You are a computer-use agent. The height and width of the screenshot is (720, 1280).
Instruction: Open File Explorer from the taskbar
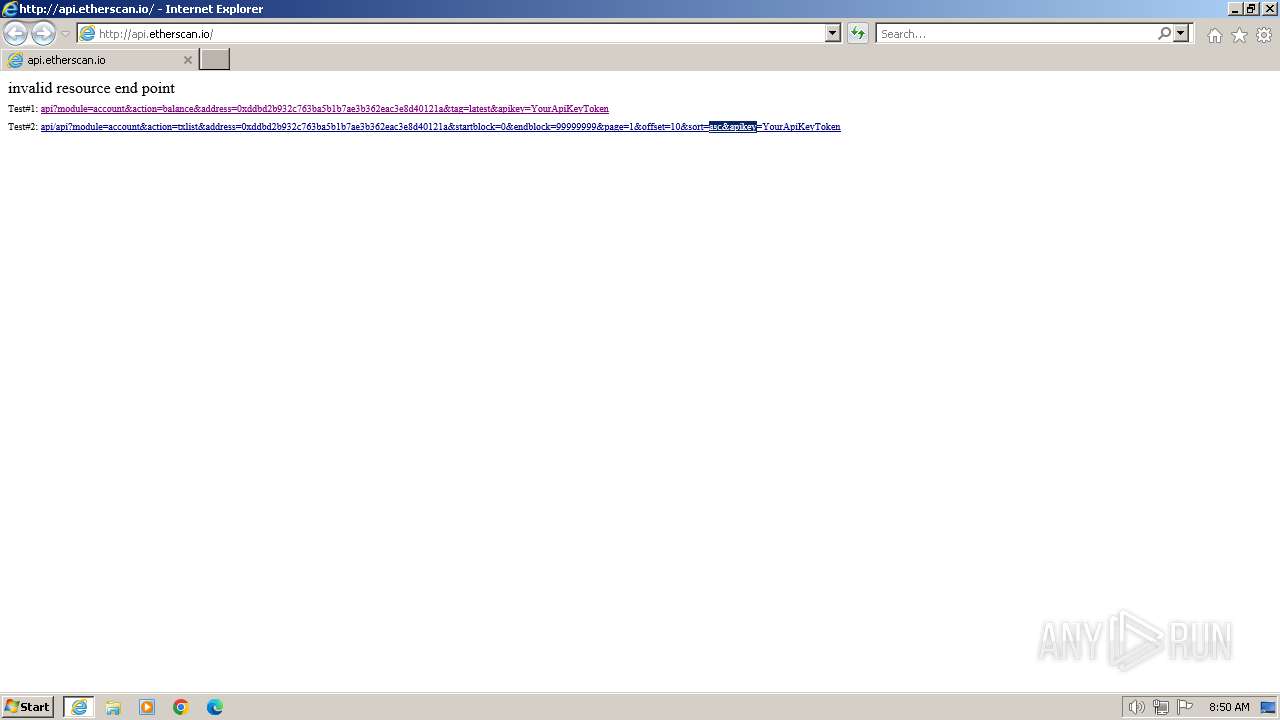[x=113, y=707]
